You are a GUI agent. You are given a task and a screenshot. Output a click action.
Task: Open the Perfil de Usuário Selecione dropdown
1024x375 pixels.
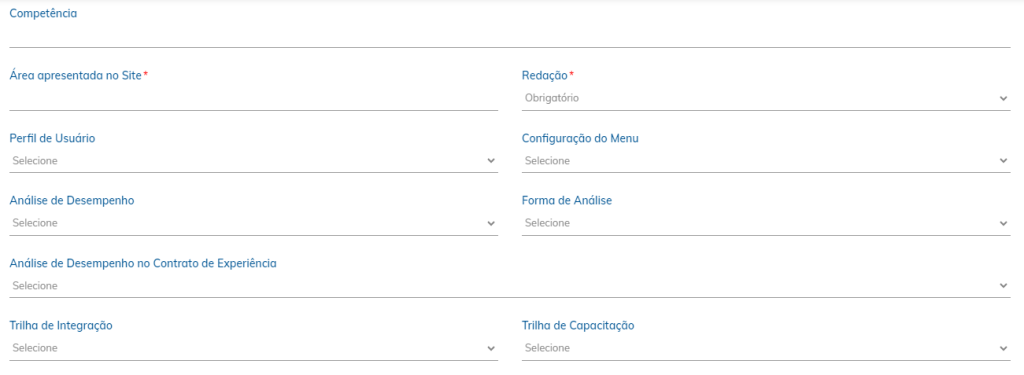[254, 161]
